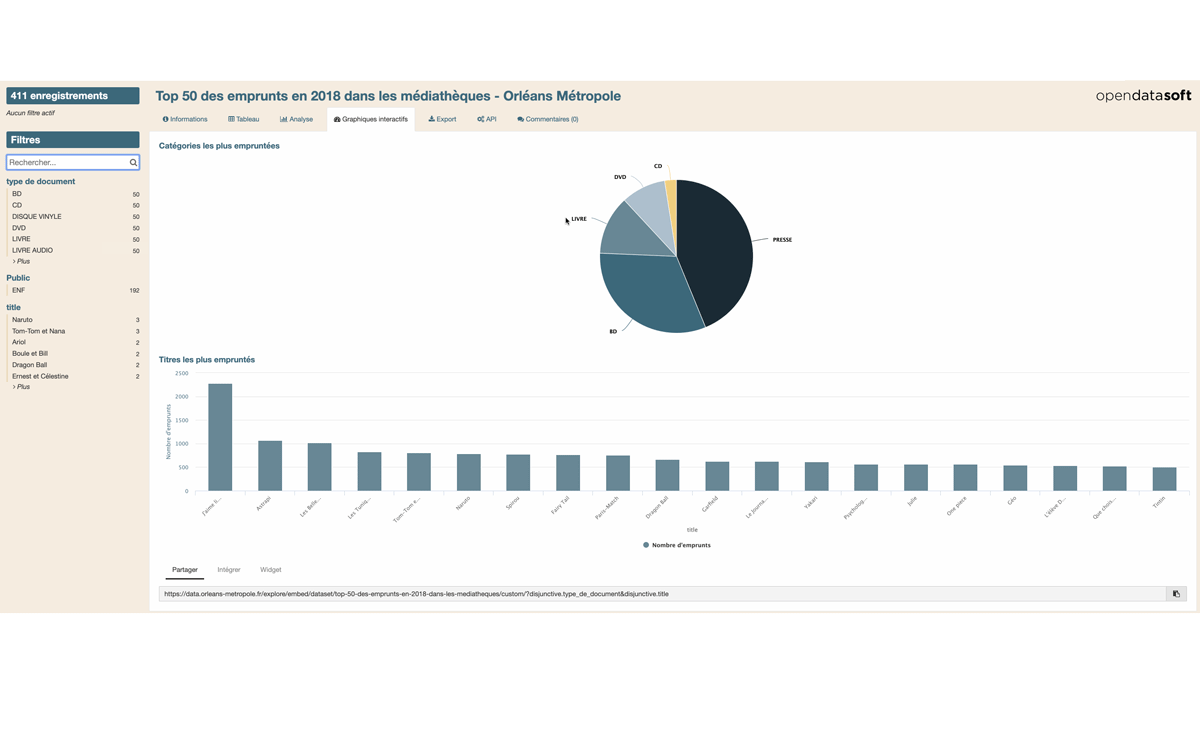Go to the Export tab
Image resolution: width=1200 pixels, height=729 pixels.
pos(442,119)
